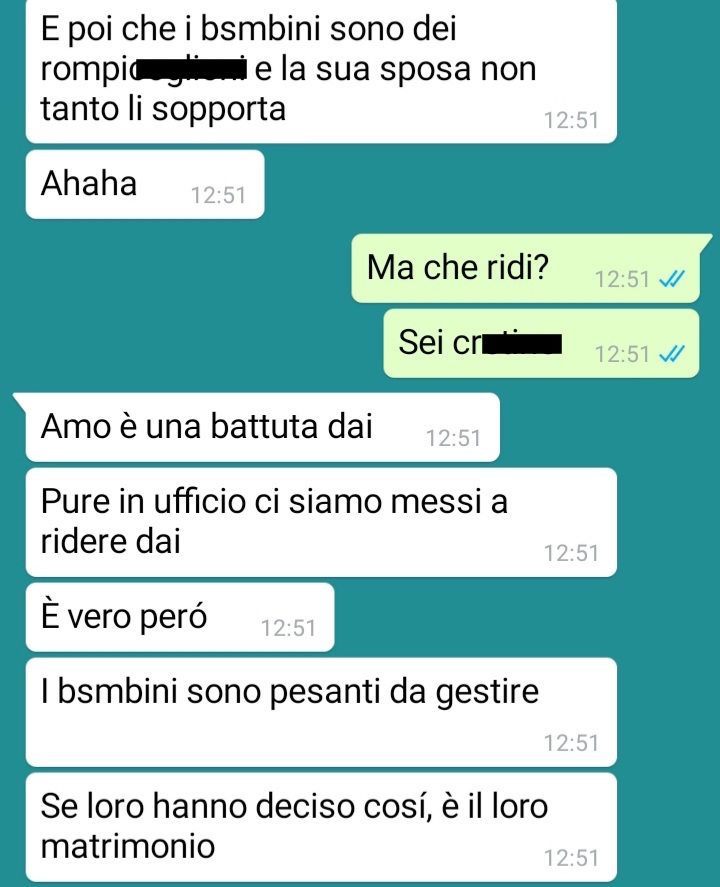Tap the timestamp of 'Amo è una battuta dai'
720x887 pixels.
click(x=453, y=438)
